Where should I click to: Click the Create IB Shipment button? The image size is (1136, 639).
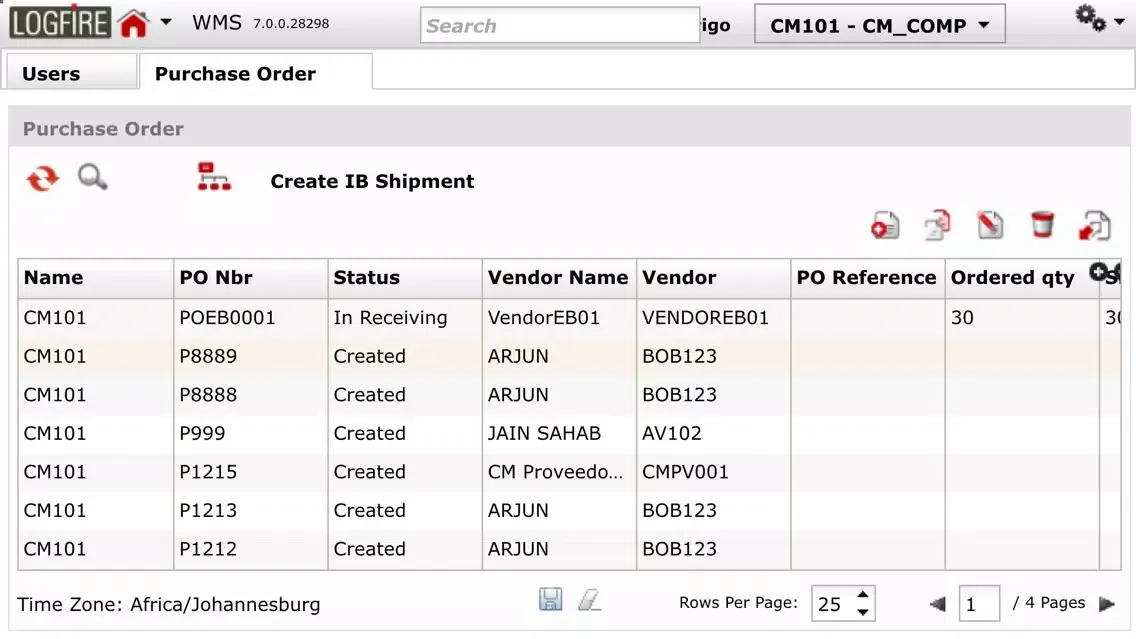(x=372, y=181)
